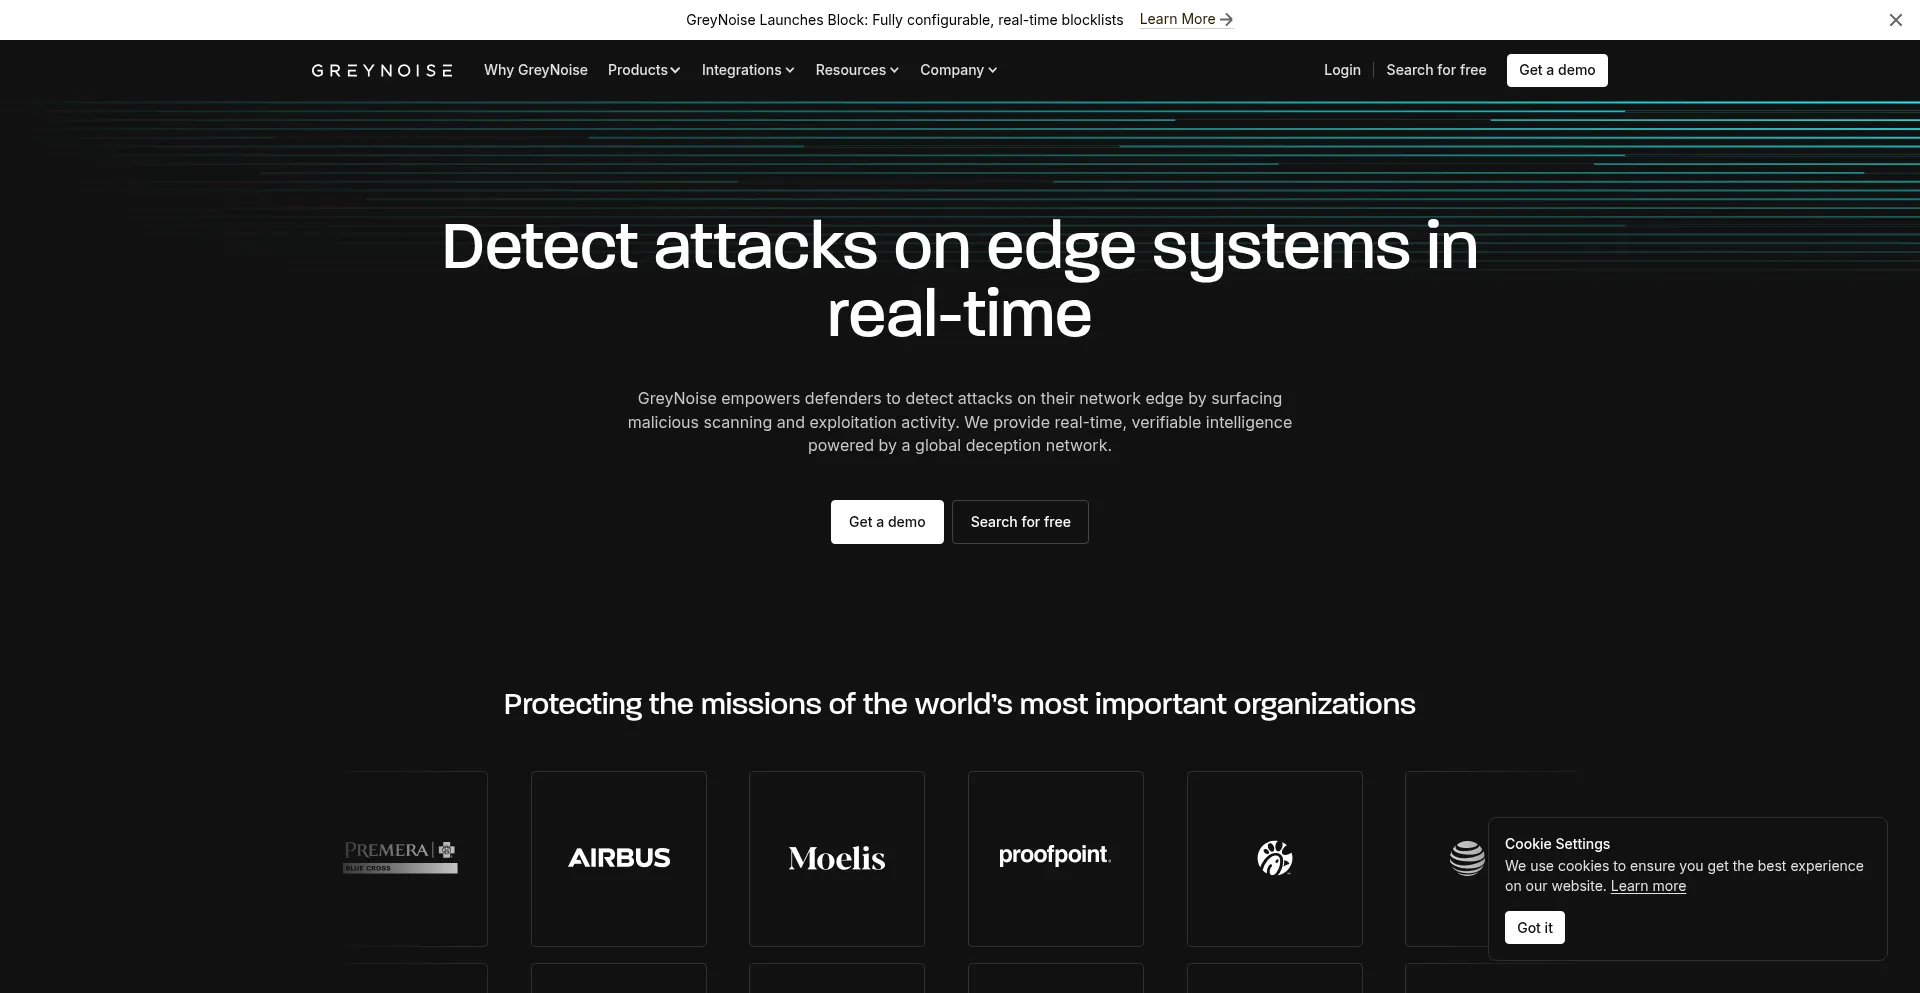Click Login in the top navigation

(x=1342, y=70)
